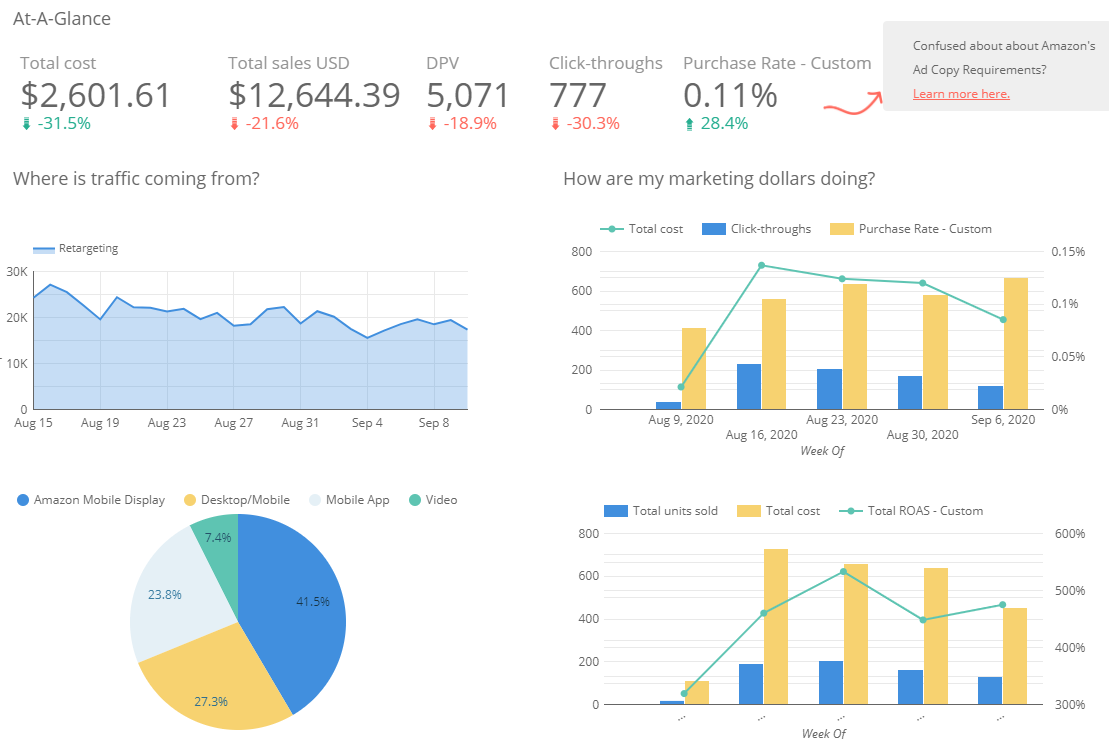1109x739 pixels.
Task: Click the -21.6% change indicator
Action: (265, 124)
